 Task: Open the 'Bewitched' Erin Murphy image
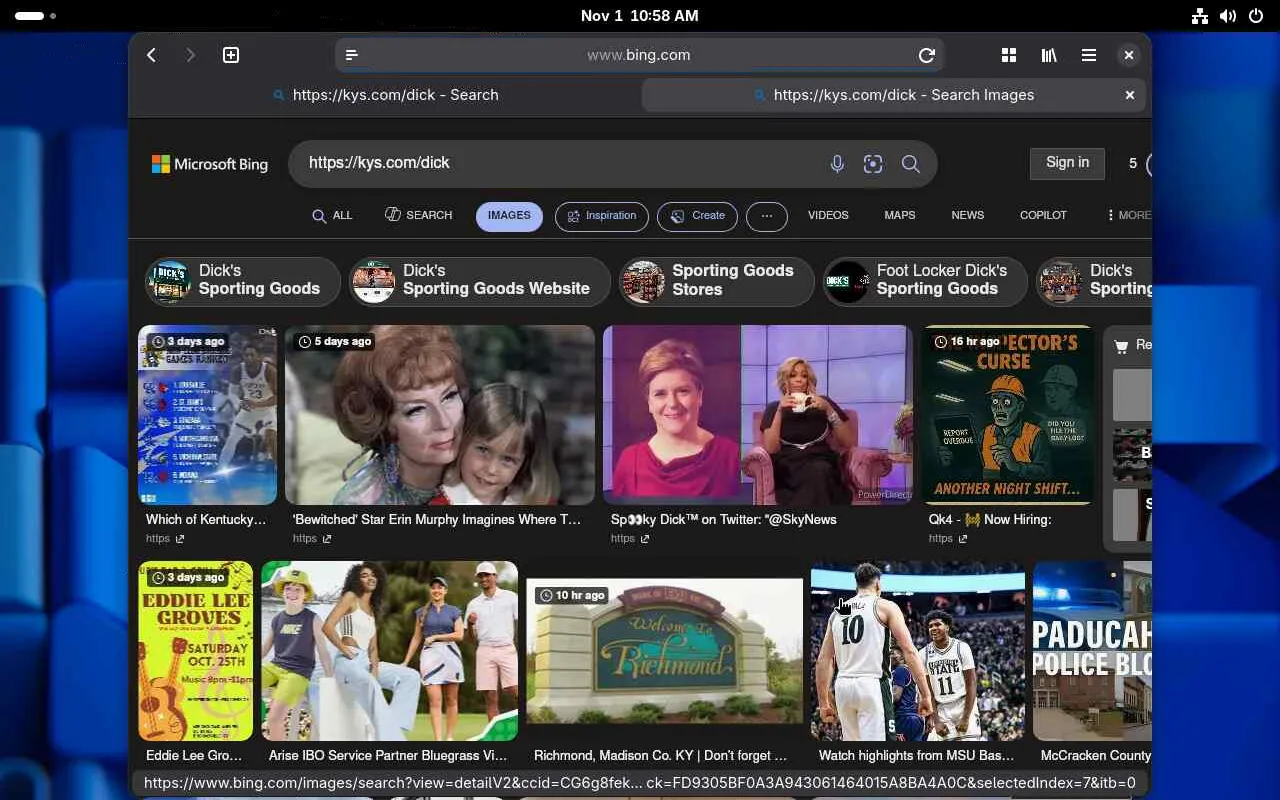440,415
